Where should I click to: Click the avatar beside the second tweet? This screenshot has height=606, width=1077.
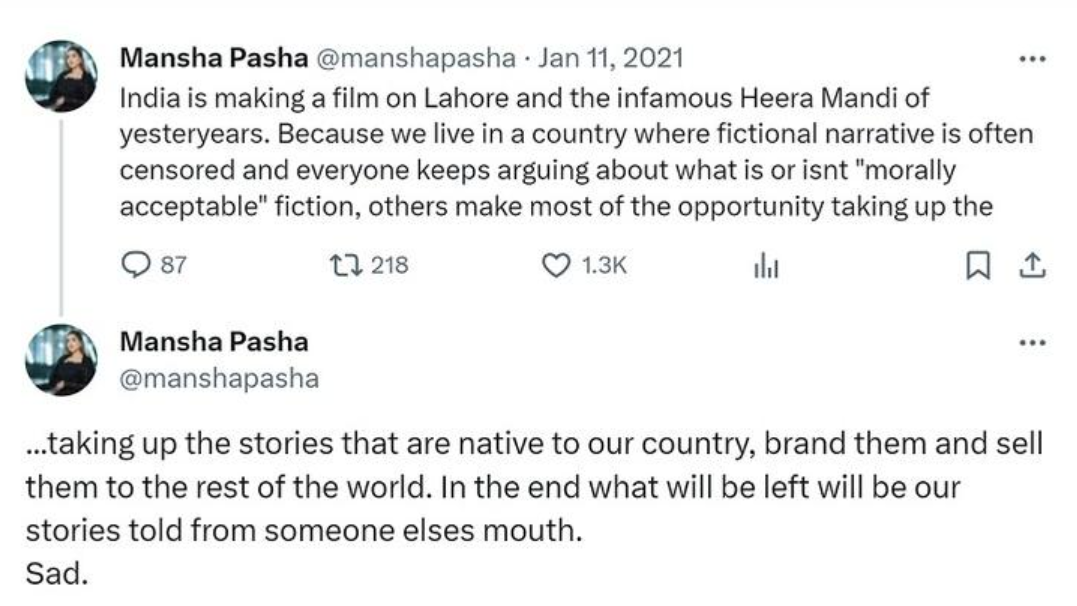click(61, 361)
